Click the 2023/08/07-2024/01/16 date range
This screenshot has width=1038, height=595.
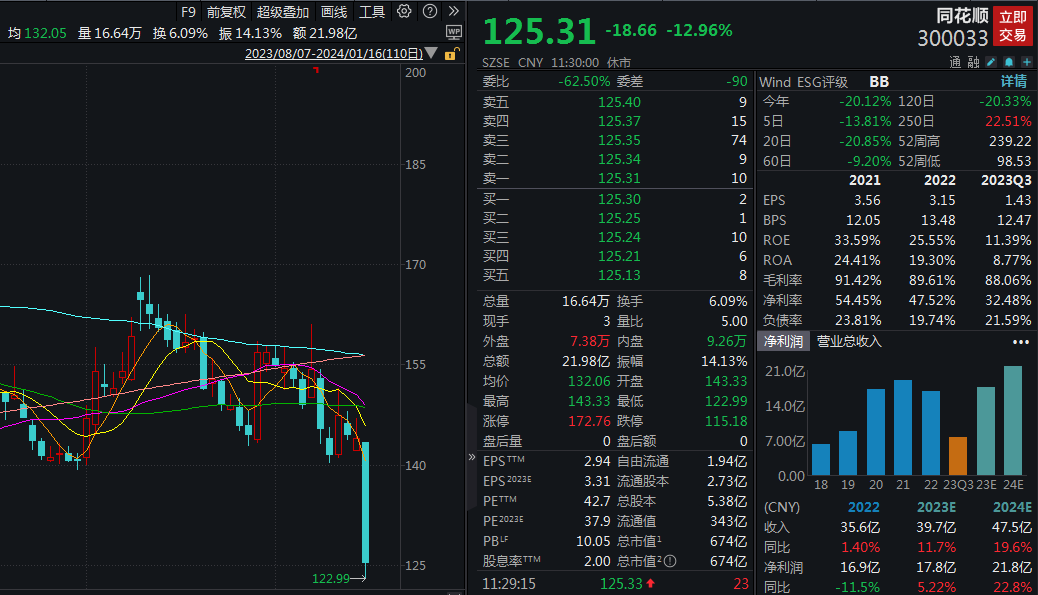(x=334, y=54)
